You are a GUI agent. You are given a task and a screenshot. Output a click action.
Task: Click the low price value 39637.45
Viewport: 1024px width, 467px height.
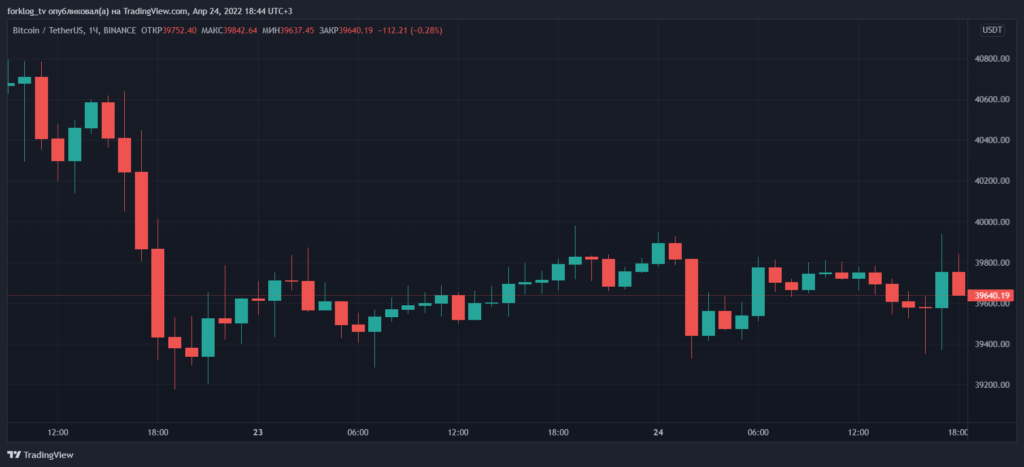point(295,31)
